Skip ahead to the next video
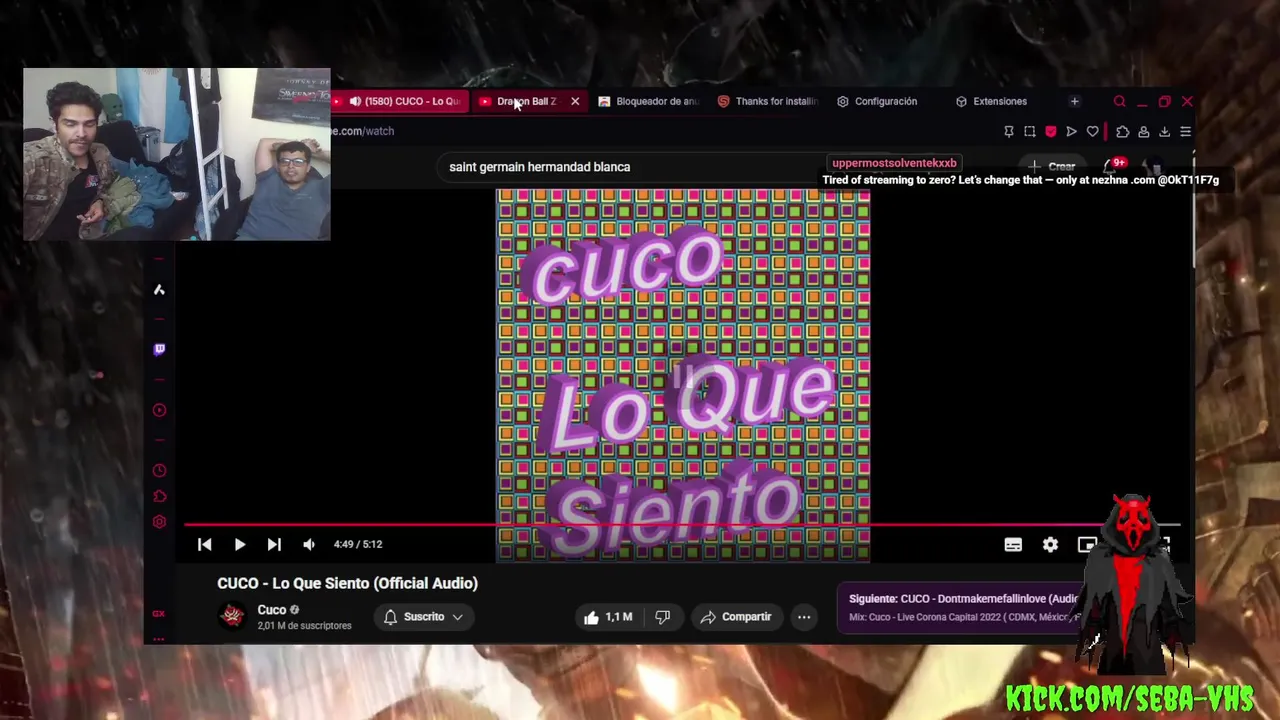The height and width of the screenshot is (720, 1280). click(x=274, y=544)
